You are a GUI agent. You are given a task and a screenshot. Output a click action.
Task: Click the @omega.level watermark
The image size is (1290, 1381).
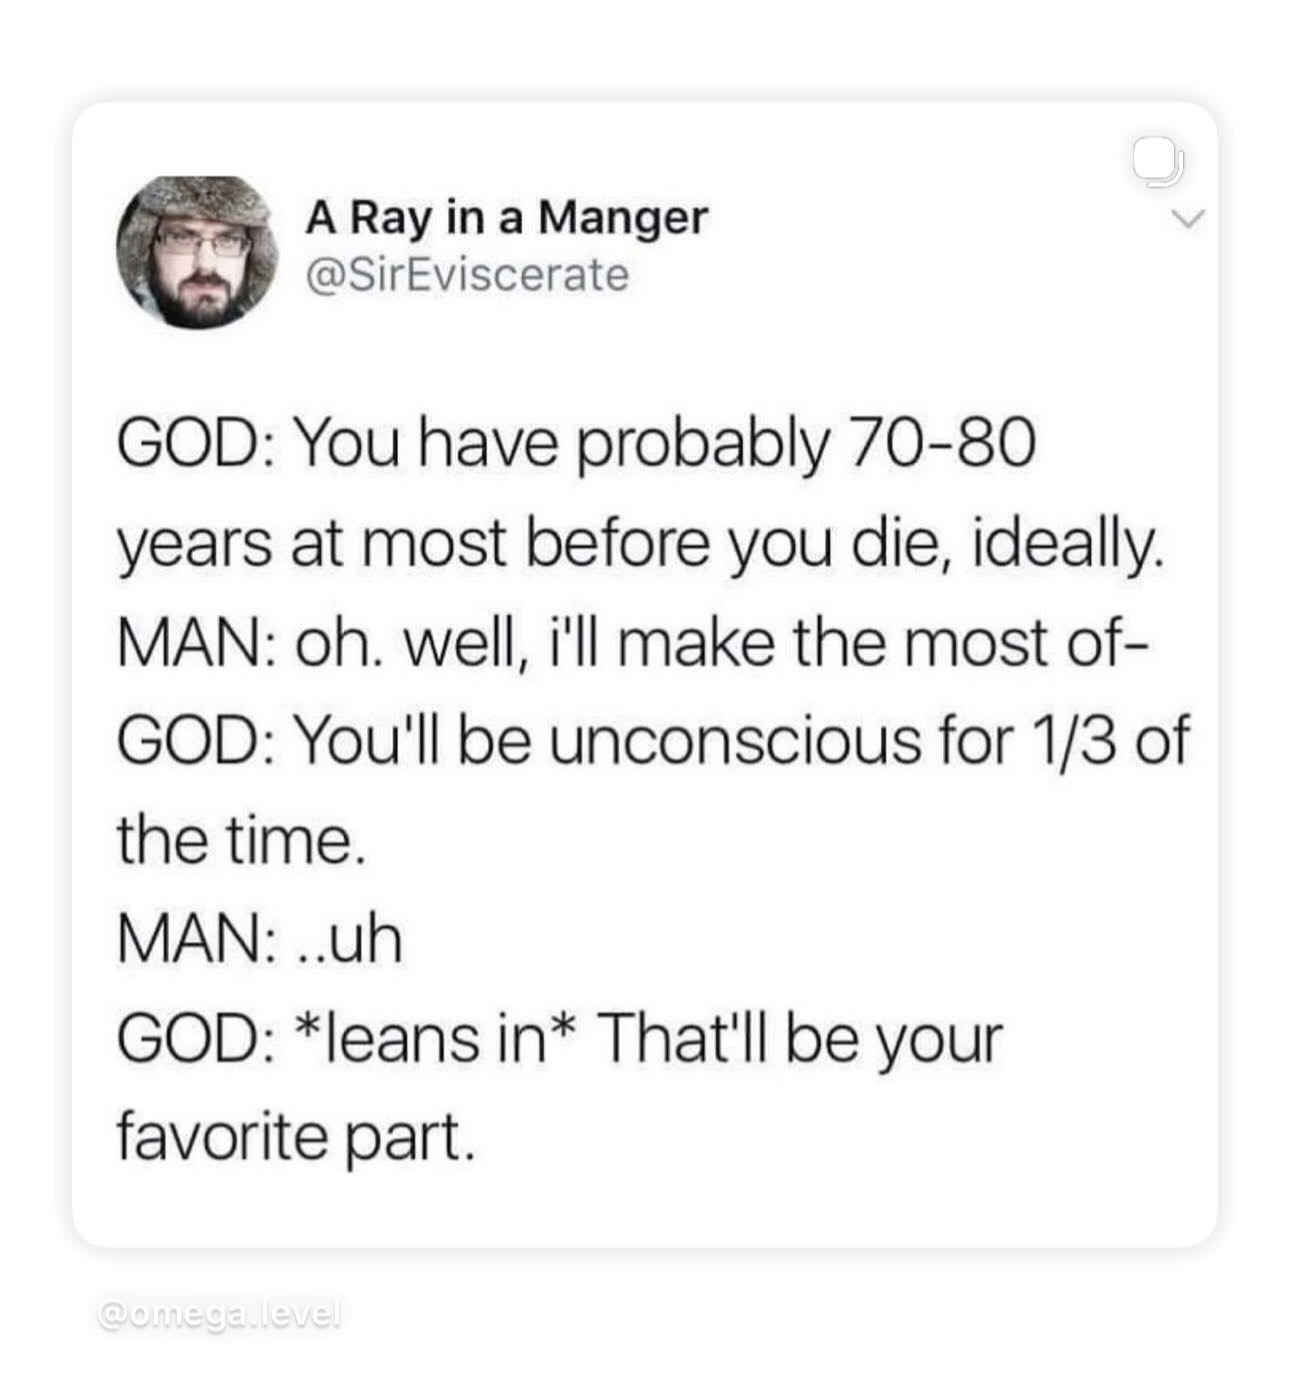tap(220, 1314)
